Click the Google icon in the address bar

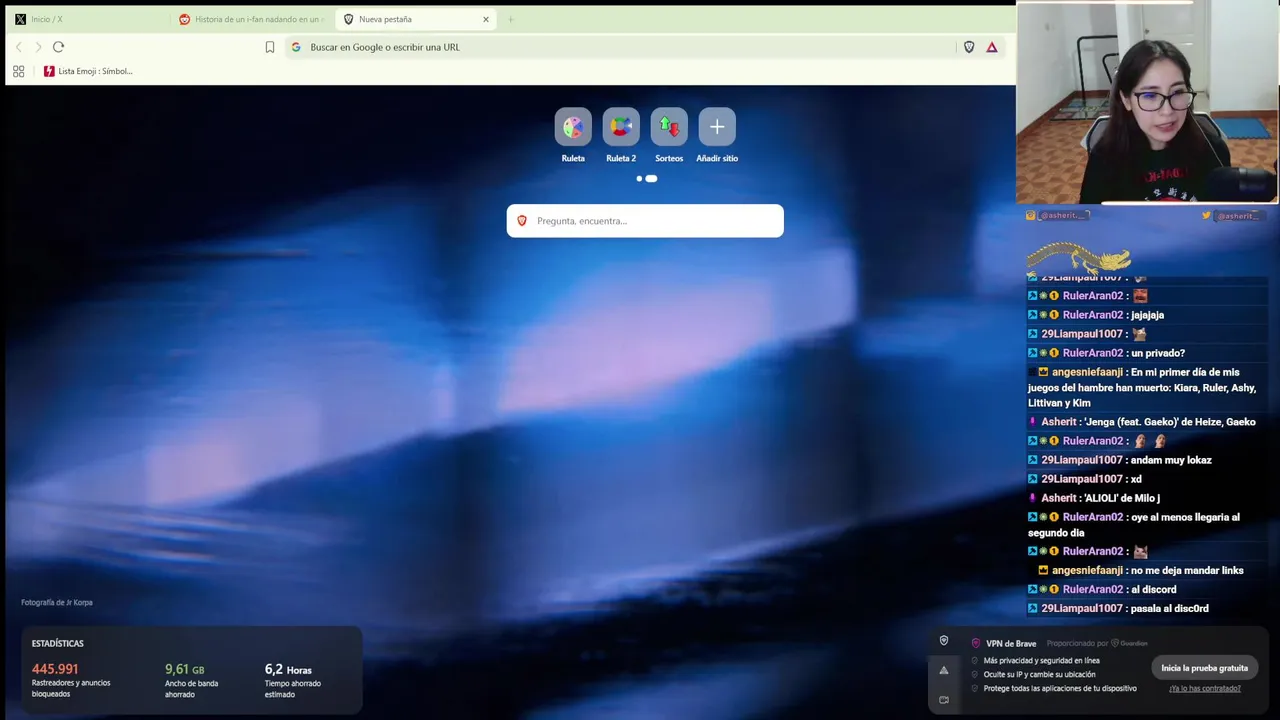coord(296,47)
